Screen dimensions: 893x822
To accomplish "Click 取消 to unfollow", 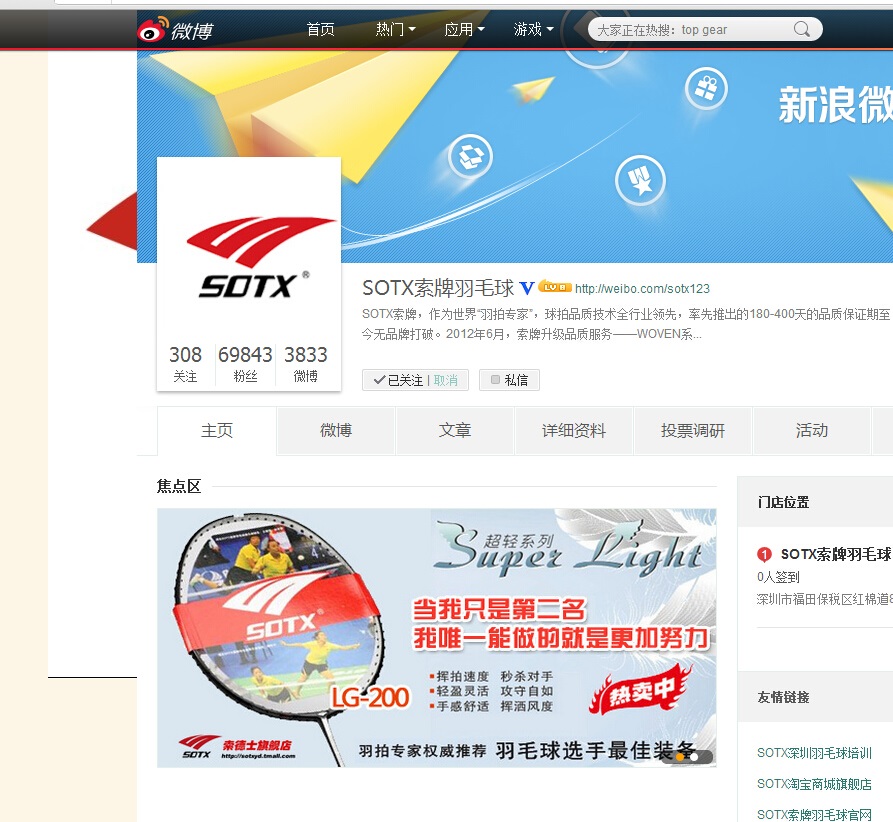I will [x=446, y=380].
